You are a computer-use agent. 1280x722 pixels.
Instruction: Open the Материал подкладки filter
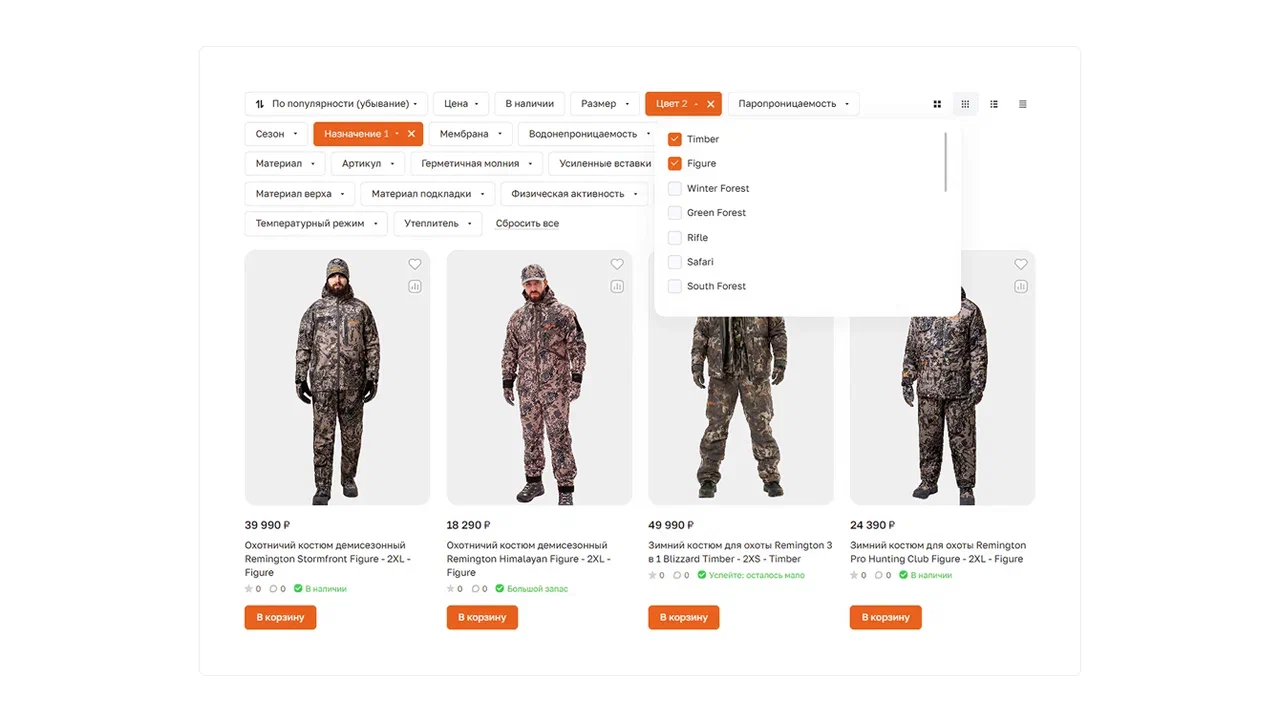point(428,194)
